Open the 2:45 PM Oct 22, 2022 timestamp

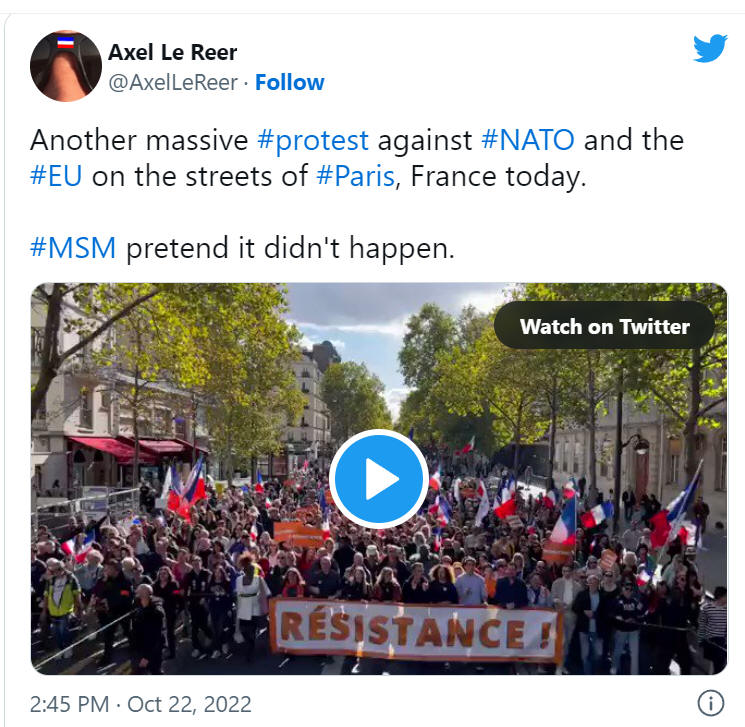coord(141,704)
